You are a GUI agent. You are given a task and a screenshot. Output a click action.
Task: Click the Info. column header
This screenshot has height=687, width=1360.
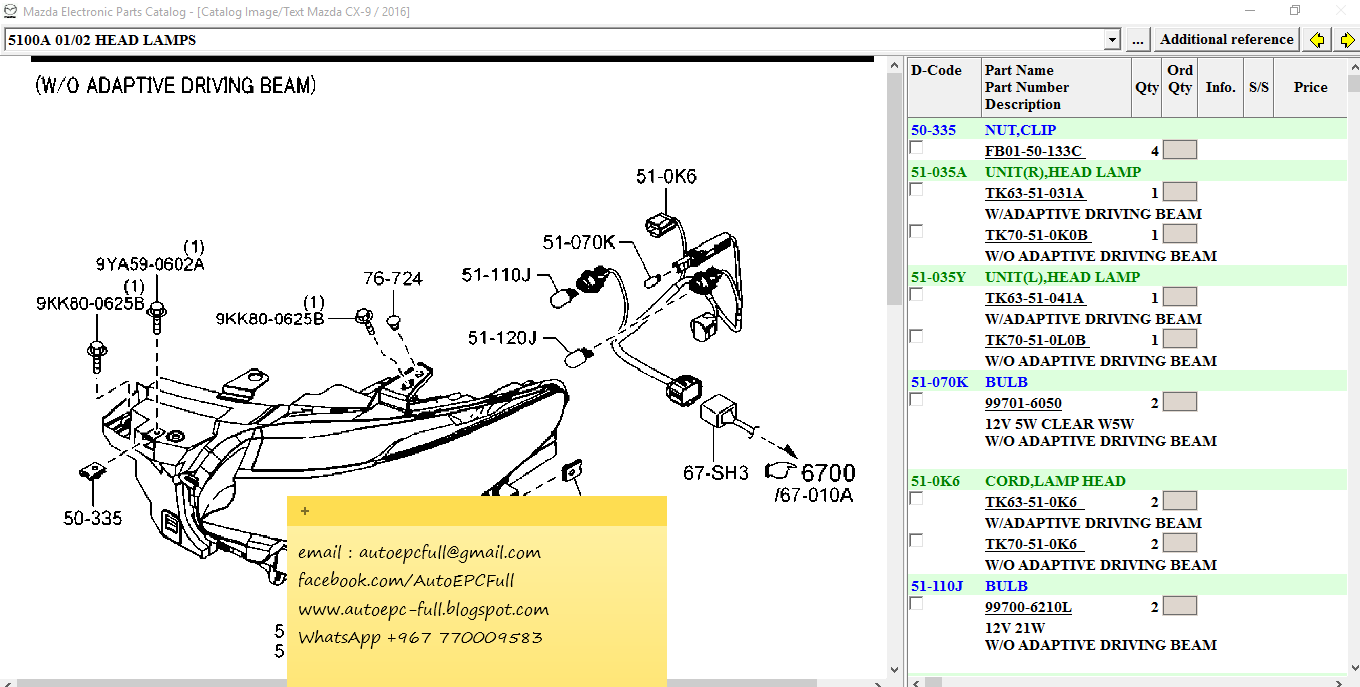1220,87
